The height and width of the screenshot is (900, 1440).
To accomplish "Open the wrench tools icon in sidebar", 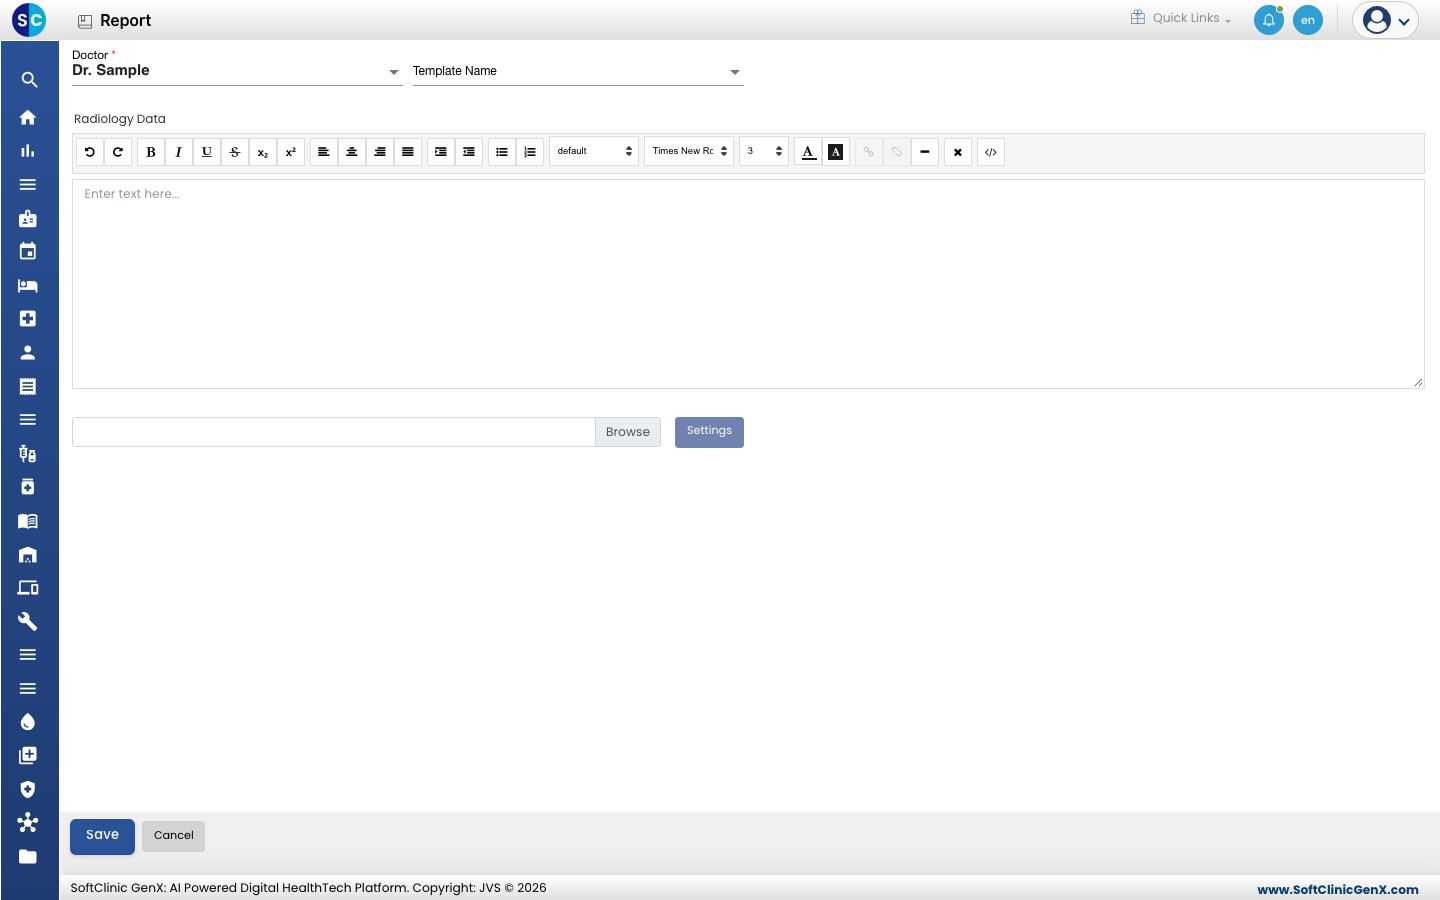I will point(28,621).
